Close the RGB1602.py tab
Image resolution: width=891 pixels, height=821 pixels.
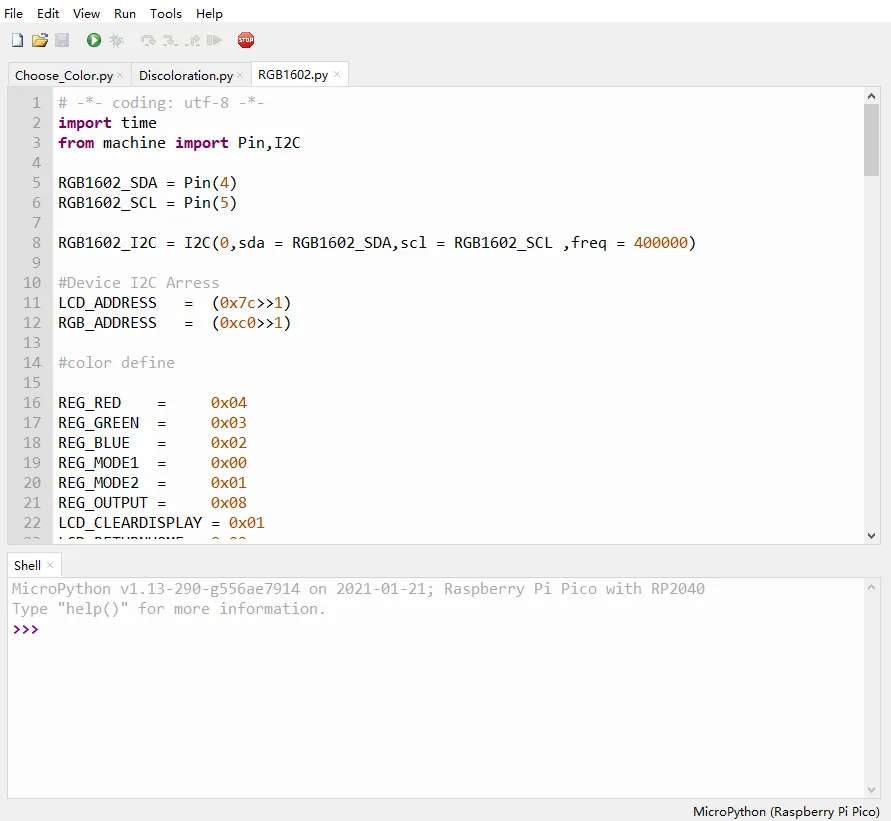pos(337,74)
